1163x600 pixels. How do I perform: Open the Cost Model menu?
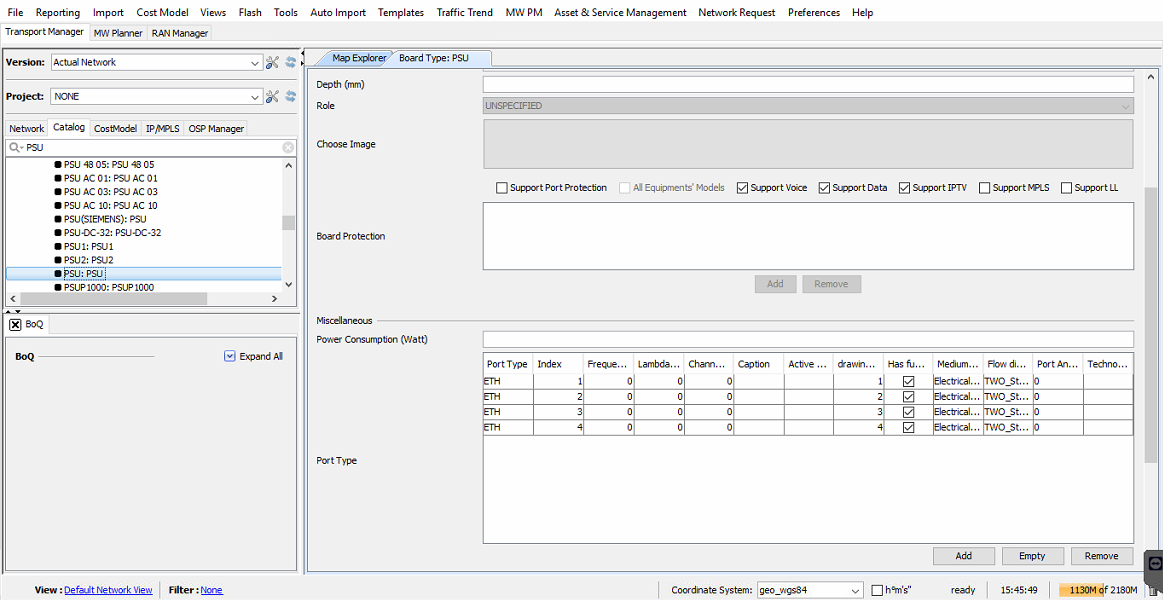click(162, 12)
